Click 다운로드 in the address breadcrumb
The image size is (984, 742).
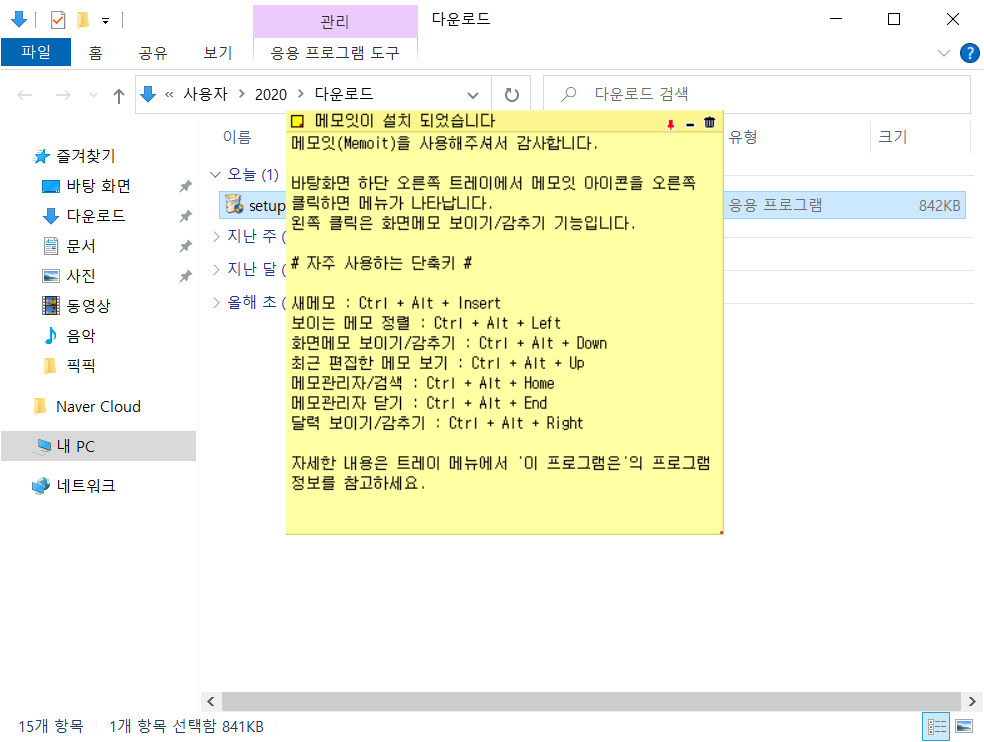click(344, 94)
